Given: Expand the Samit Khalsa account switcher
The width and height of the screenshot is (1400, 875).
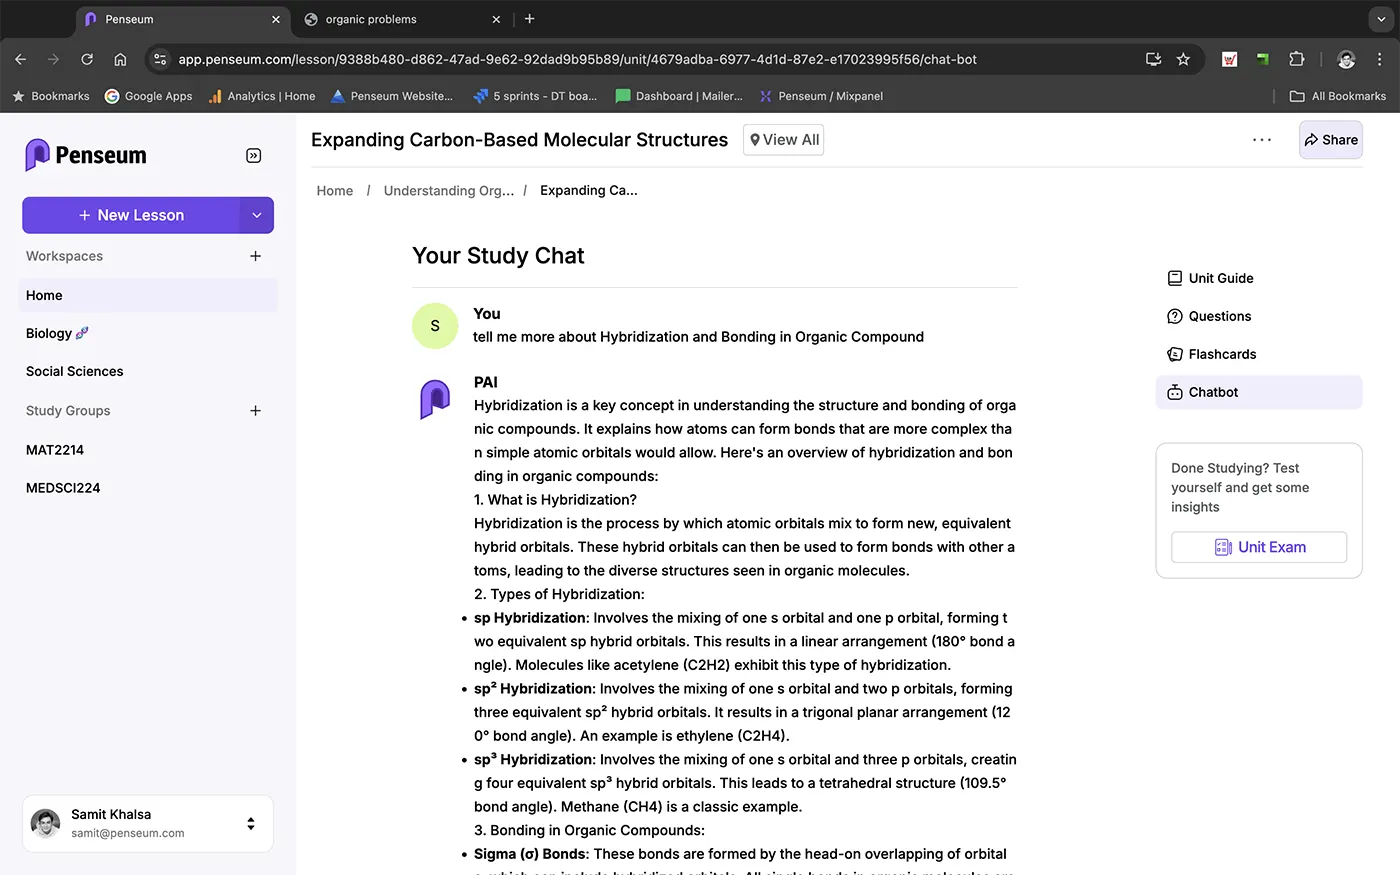Looking at the screenshot, I should pos(250,824).
